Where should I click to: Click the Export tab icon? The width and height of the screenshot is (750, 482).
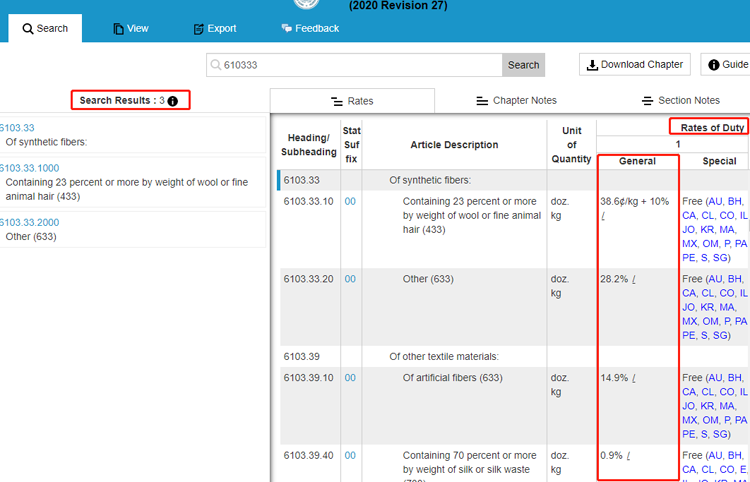coord(198,29)
